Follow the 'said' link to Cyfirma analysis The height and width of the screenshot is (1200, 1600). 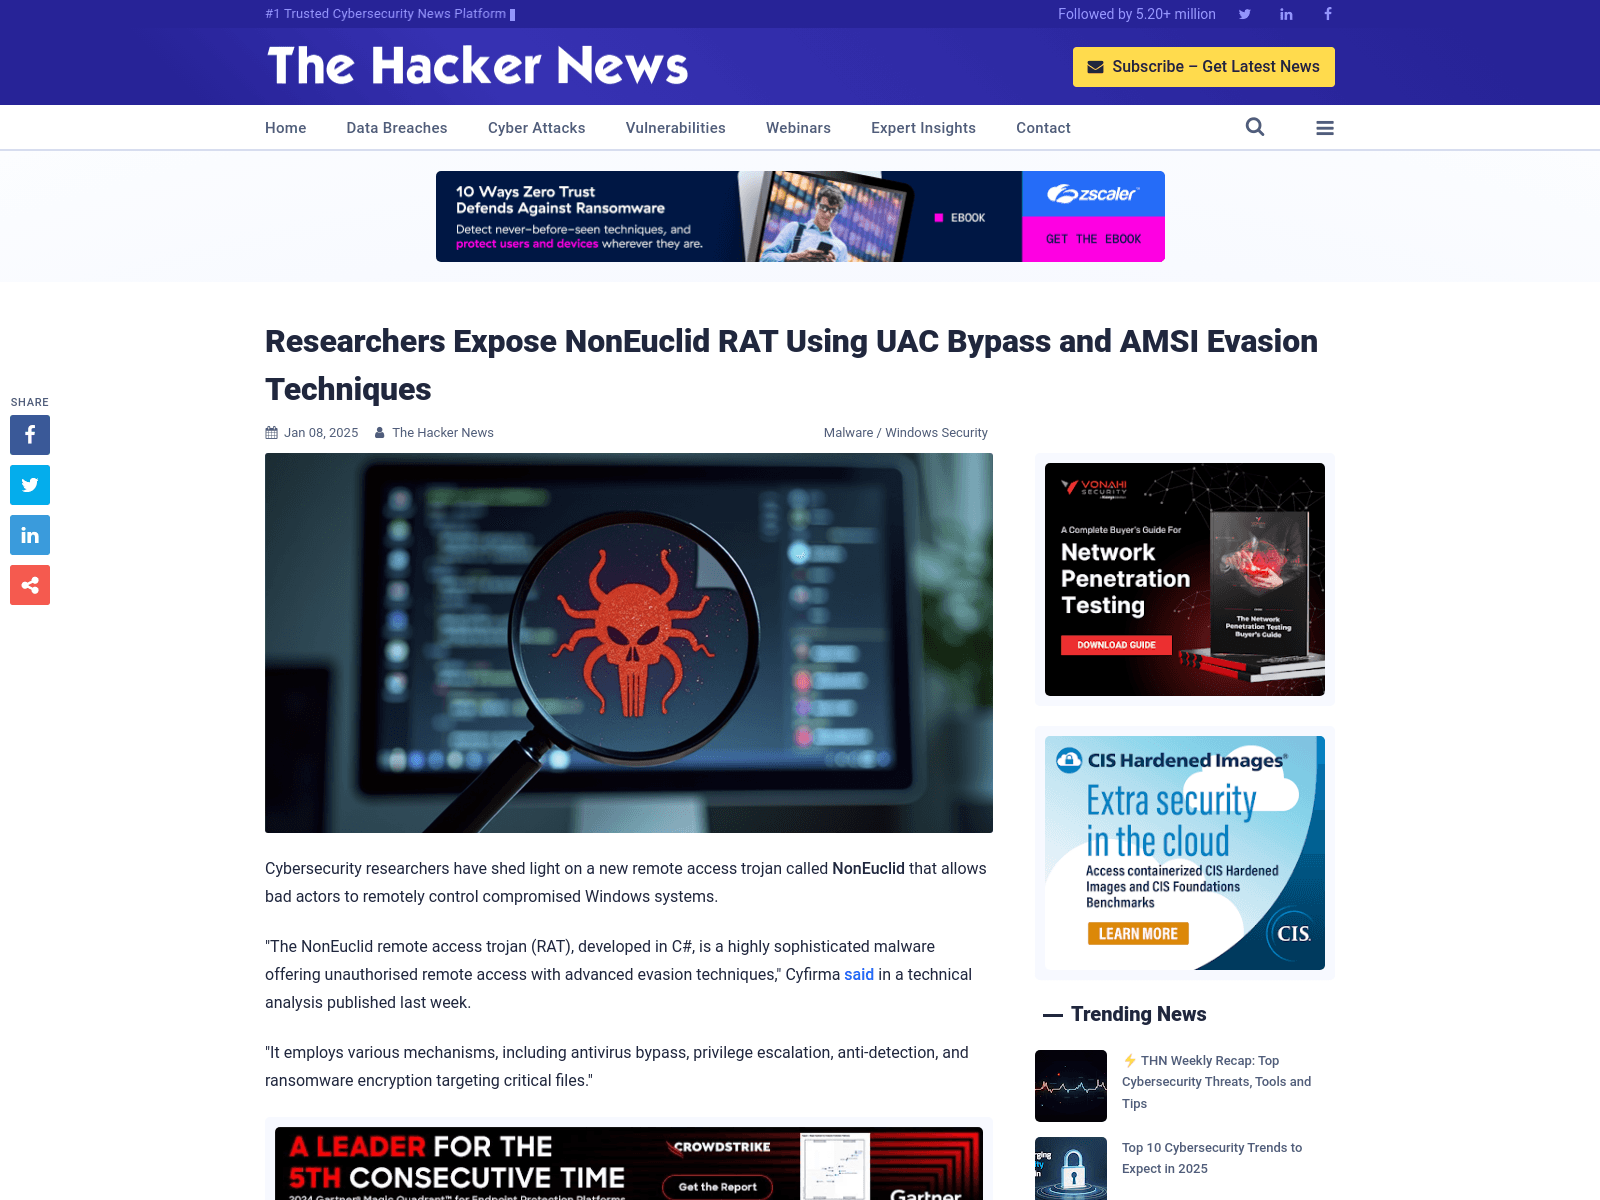pyautogui.click(x=859, y=974)
